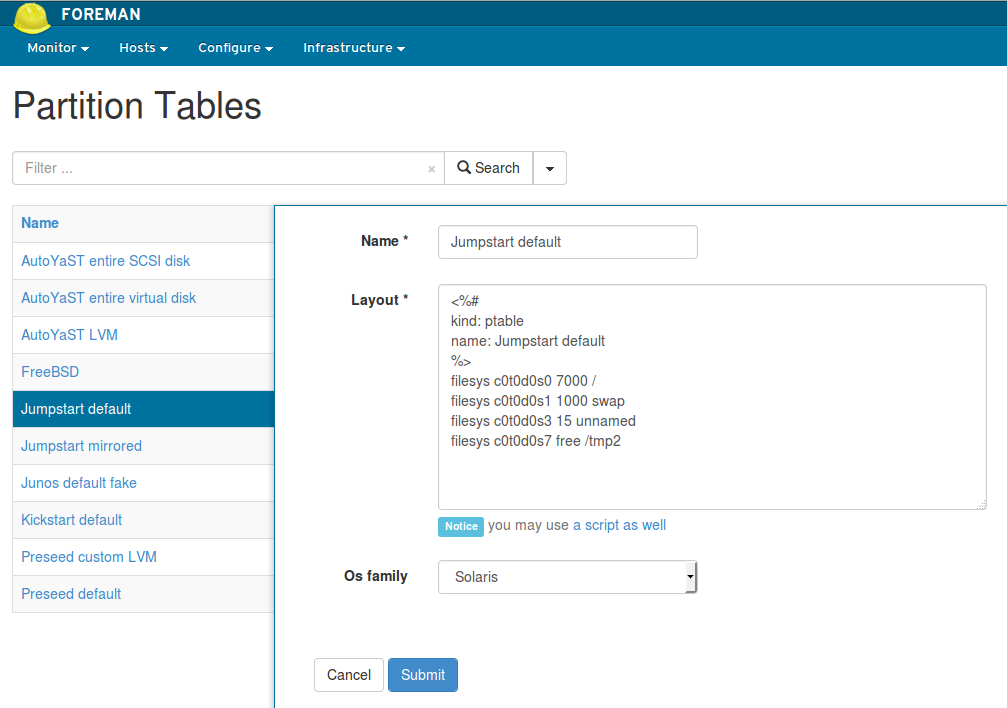Open the Junos default fake entry
Screen dimensions: 1007x708
pos(79,483)
